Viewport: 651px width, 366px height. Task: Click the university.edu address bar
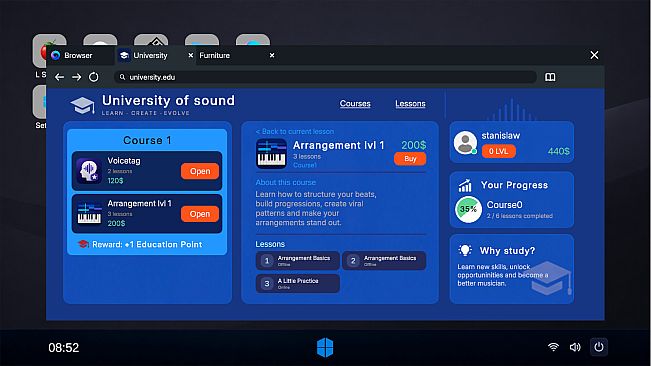pos(325,77)
